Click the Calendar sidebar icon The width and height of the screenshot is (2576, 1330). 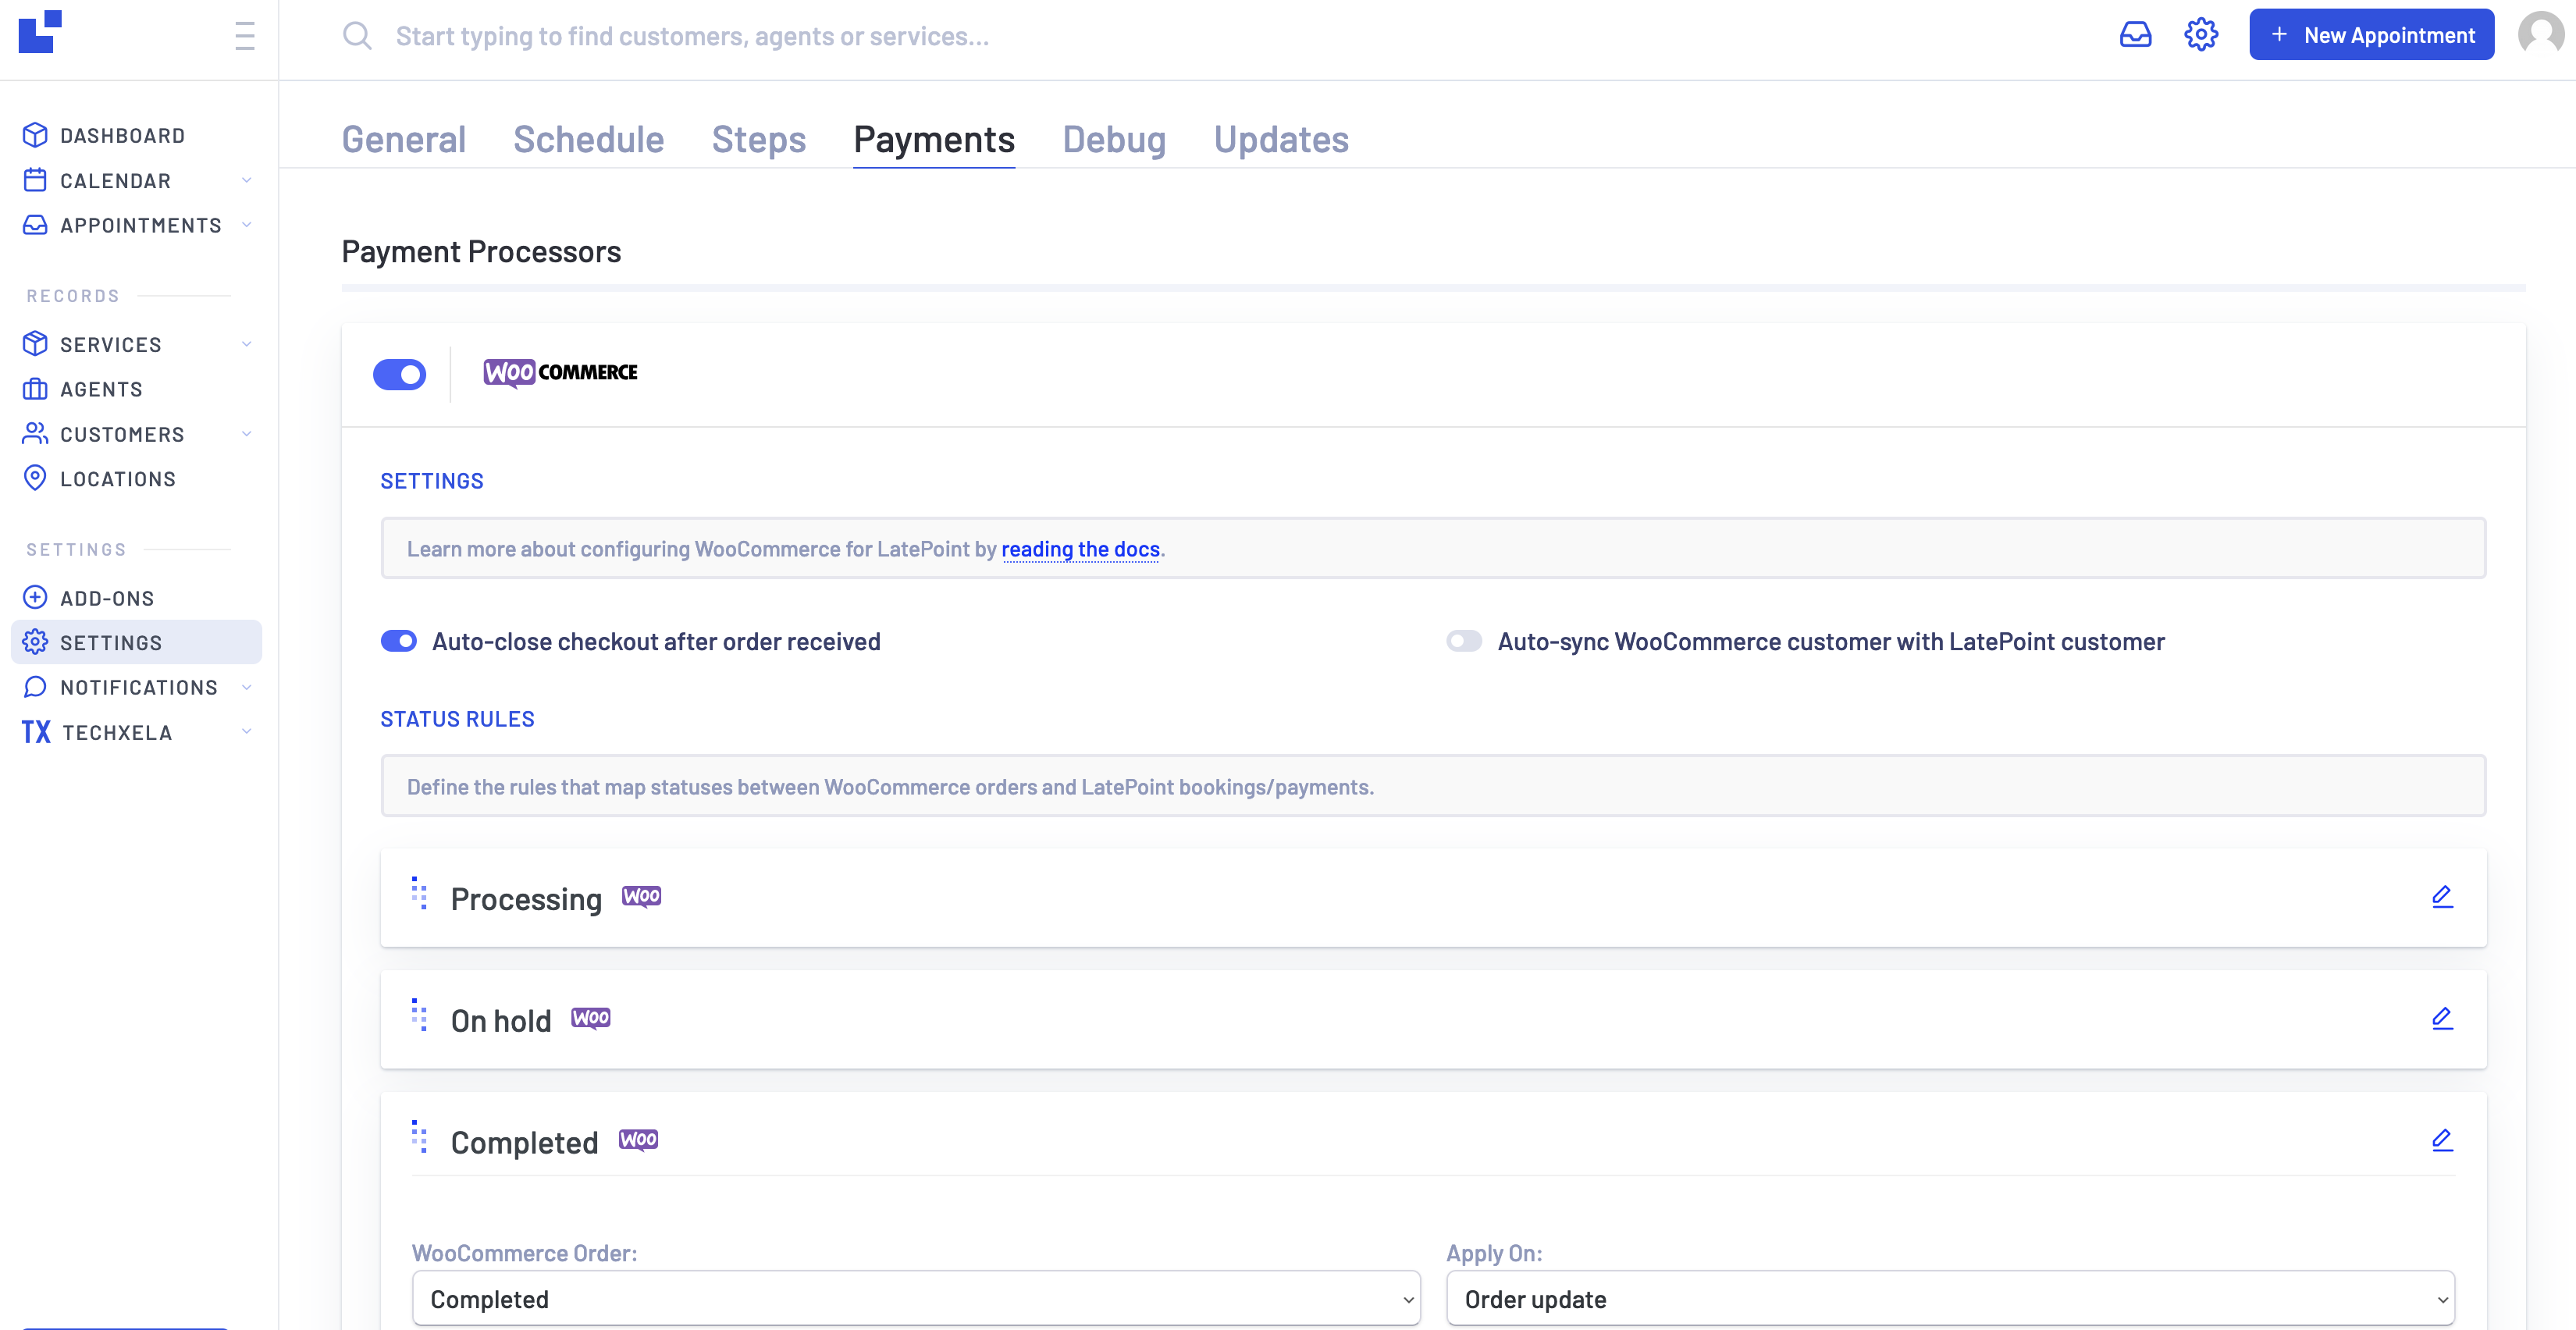[x=35, y=180]
